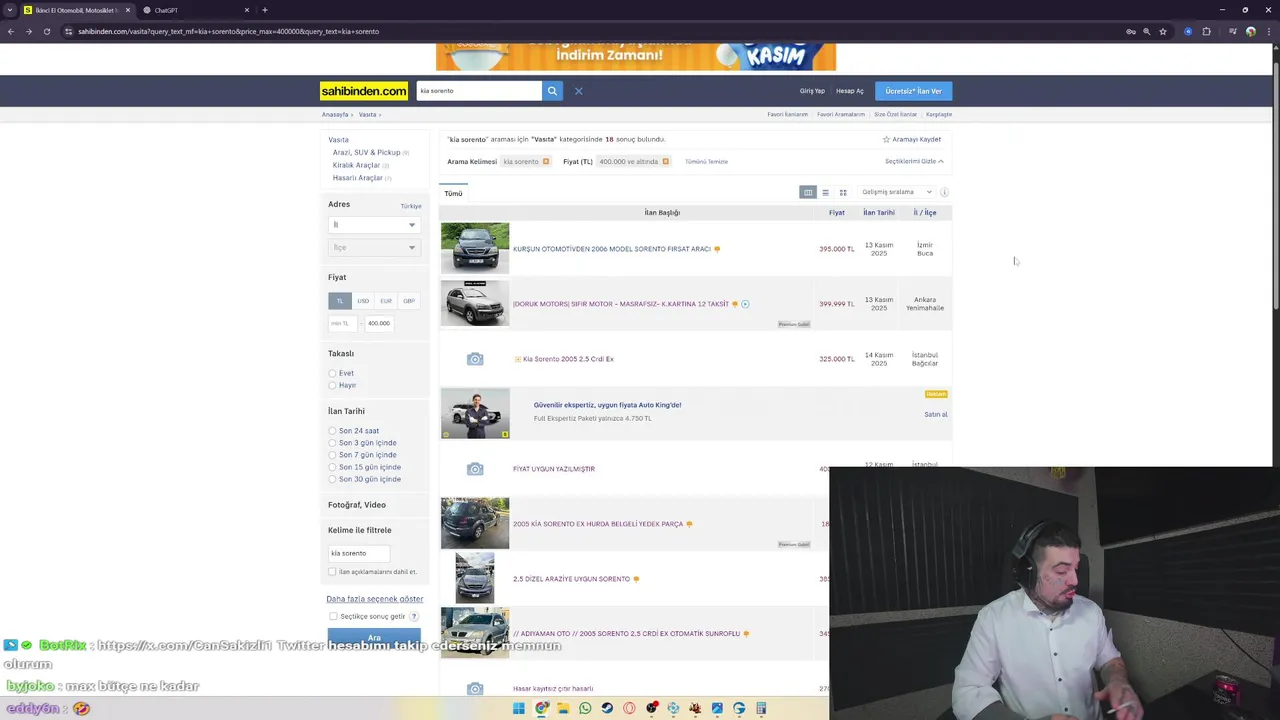Screen dimensions: 1280x720
Task: Remove the '400.000 ve altında' price filter chip
Action: click(x=665, y=161)
